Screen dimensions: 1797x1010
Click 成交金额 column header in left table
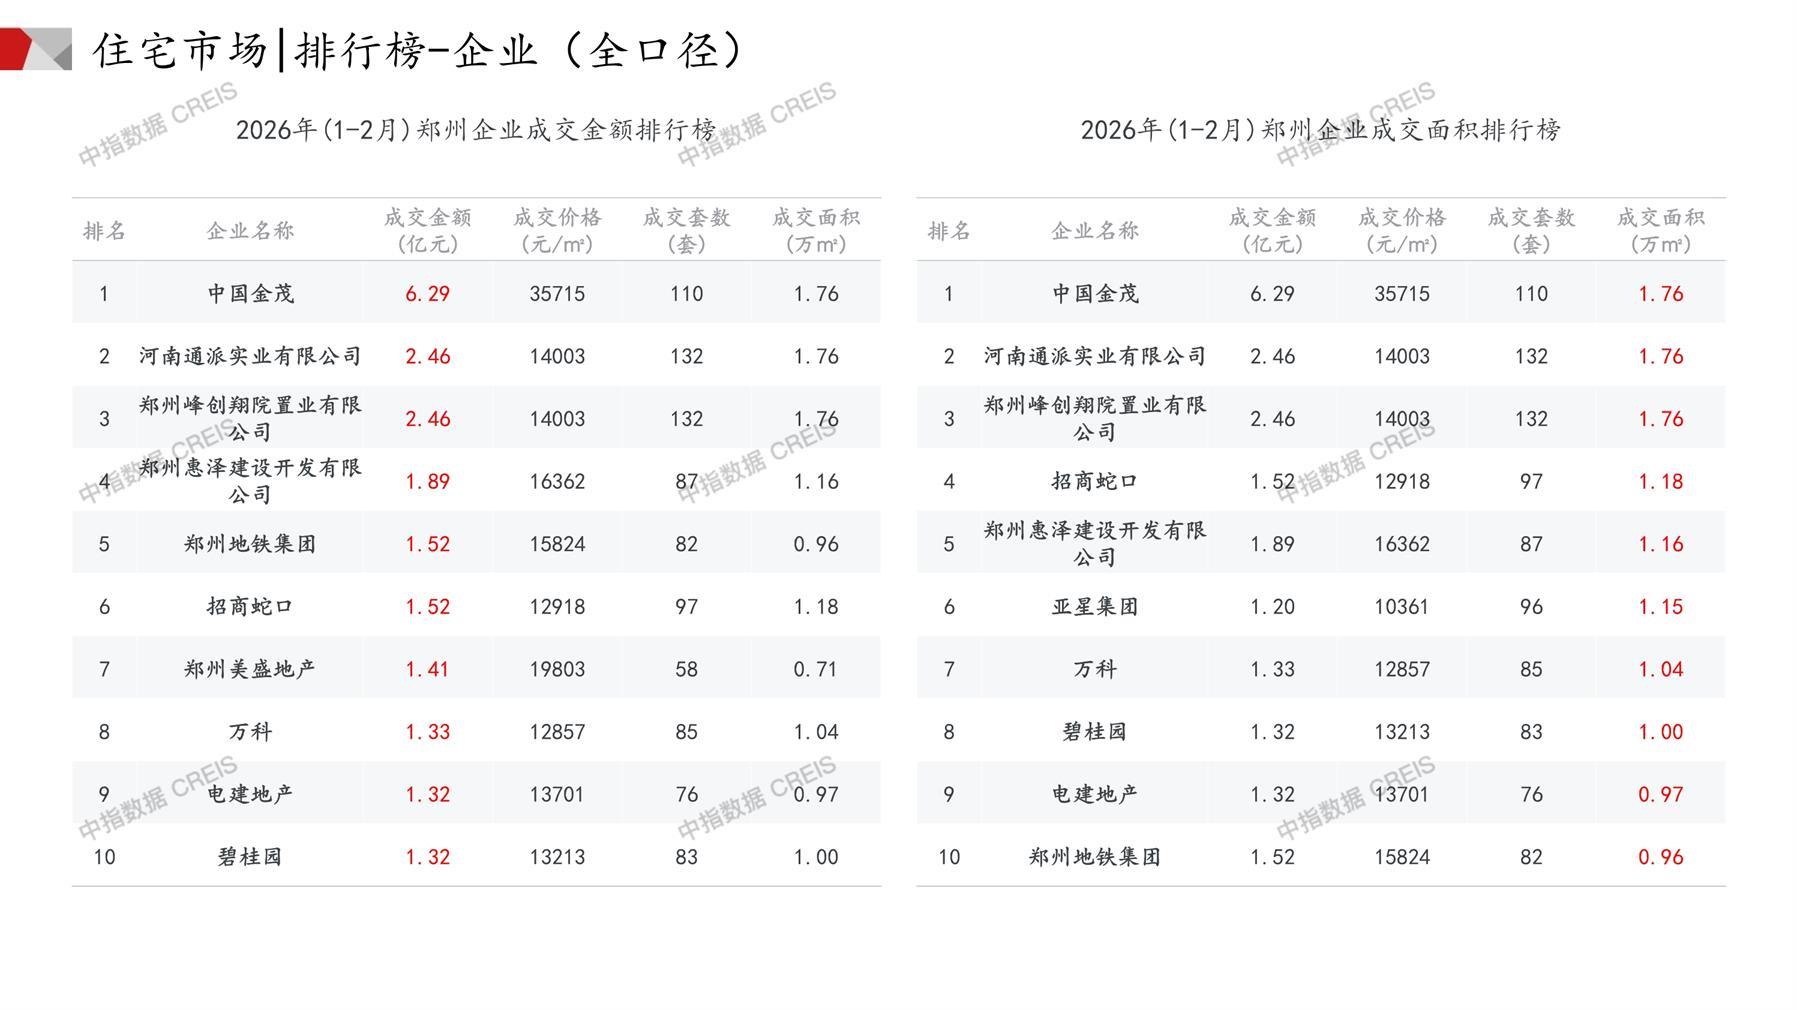pos(427,230)
